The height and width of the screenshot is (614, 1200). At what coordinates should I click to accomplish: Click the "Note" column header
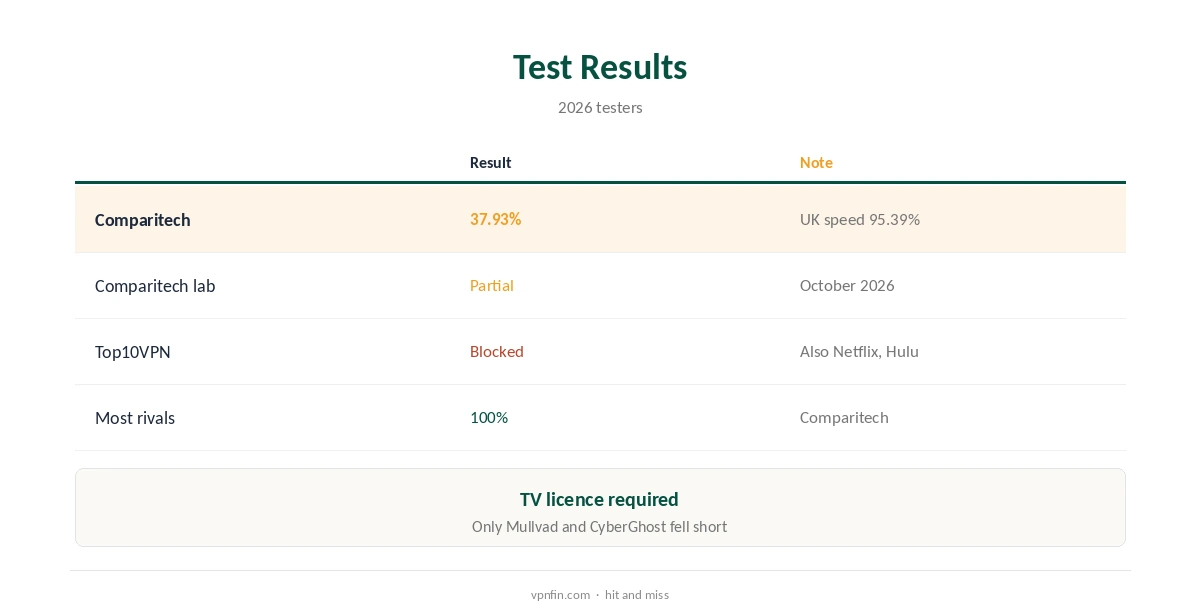[816, 162]
